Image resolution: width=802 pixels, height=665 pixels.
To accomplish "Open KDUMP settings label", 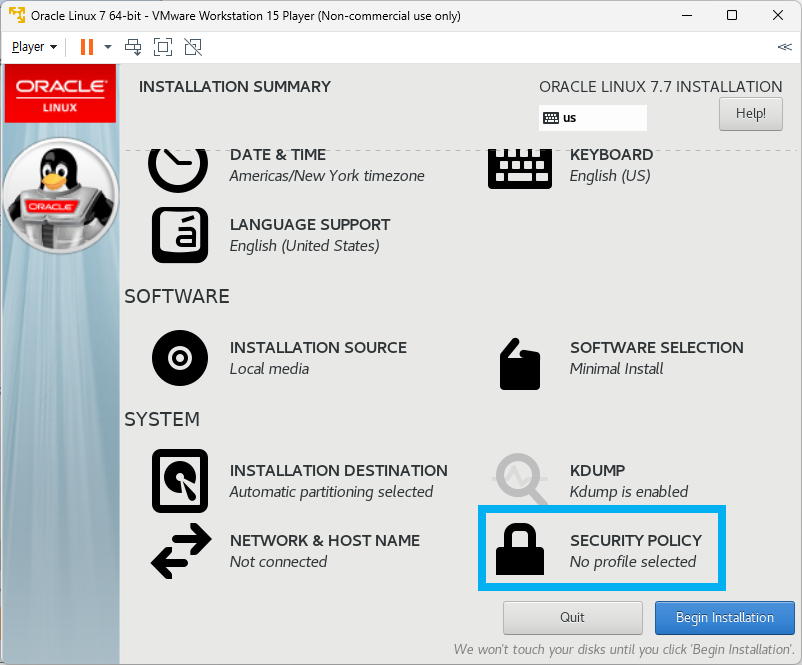I will tap(597, 470).
